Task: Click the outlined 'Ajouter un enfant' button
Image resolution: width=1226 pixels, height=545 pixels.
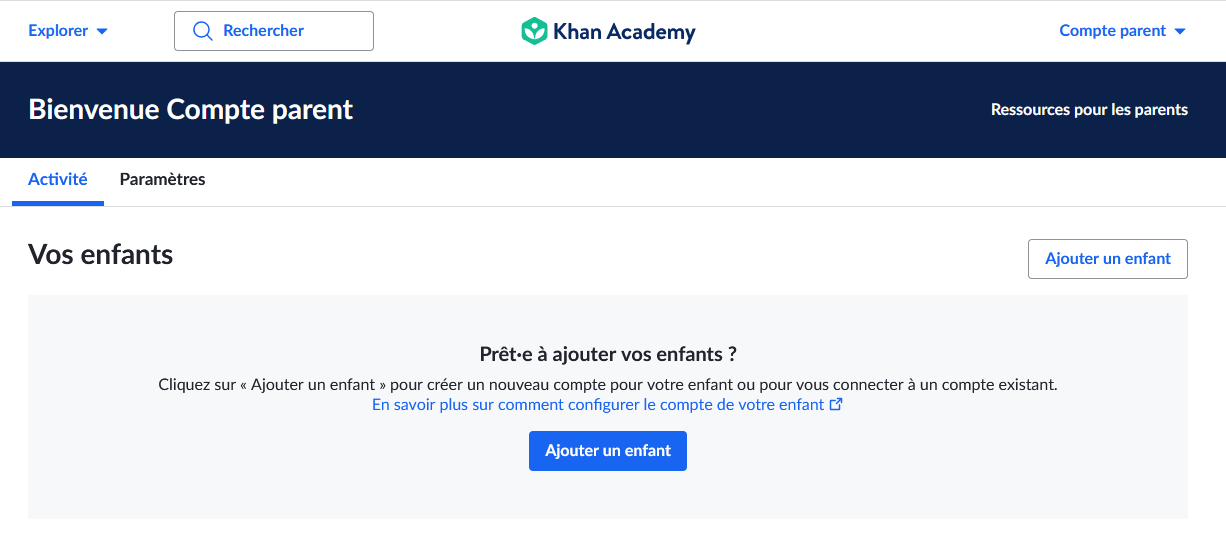Action: (x=1108, y=259)
